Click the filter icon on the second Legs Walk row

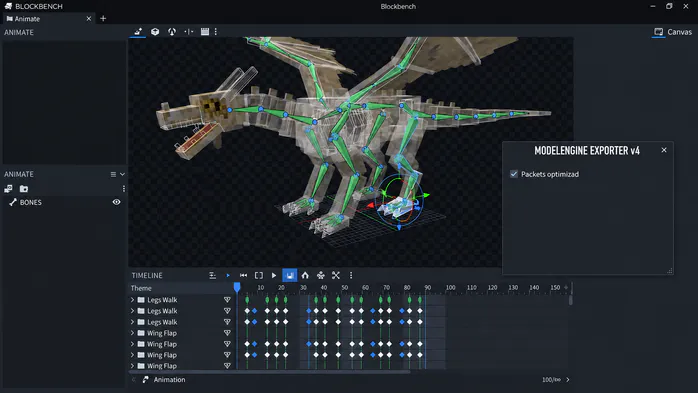click(x=227, y=311)
